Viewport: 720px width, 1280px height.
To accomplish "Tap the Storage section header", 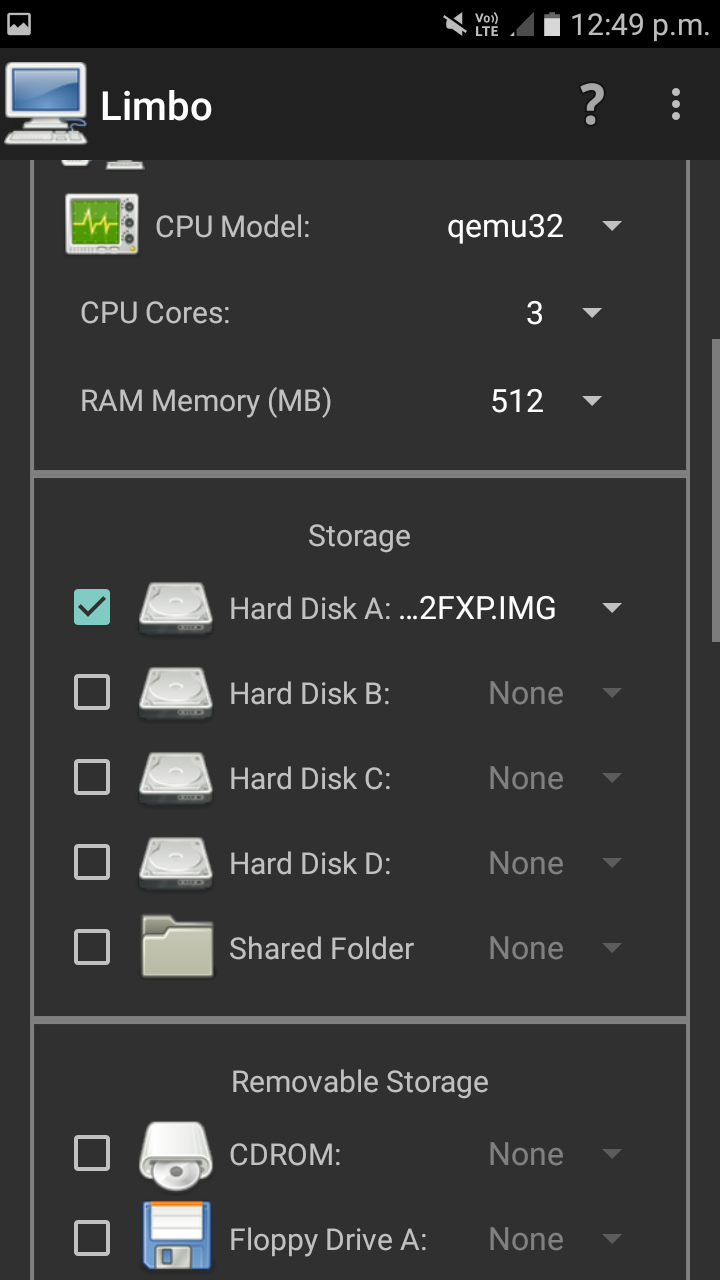I will (x=359, y=536).
